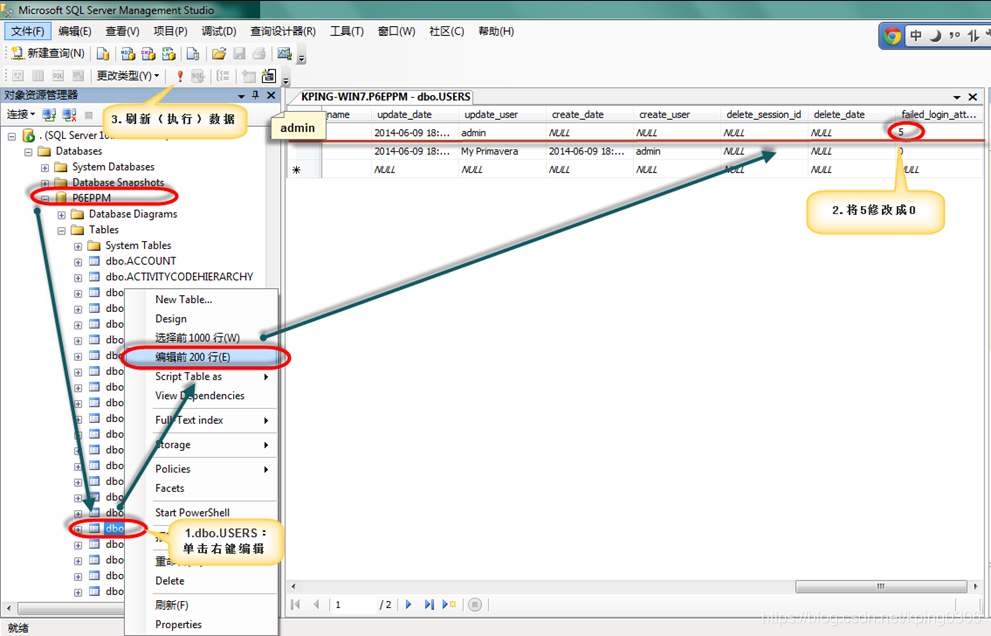Click the Chrome icon in the floating bar
This screenshot has height=636, width=991.
(892, 35)
